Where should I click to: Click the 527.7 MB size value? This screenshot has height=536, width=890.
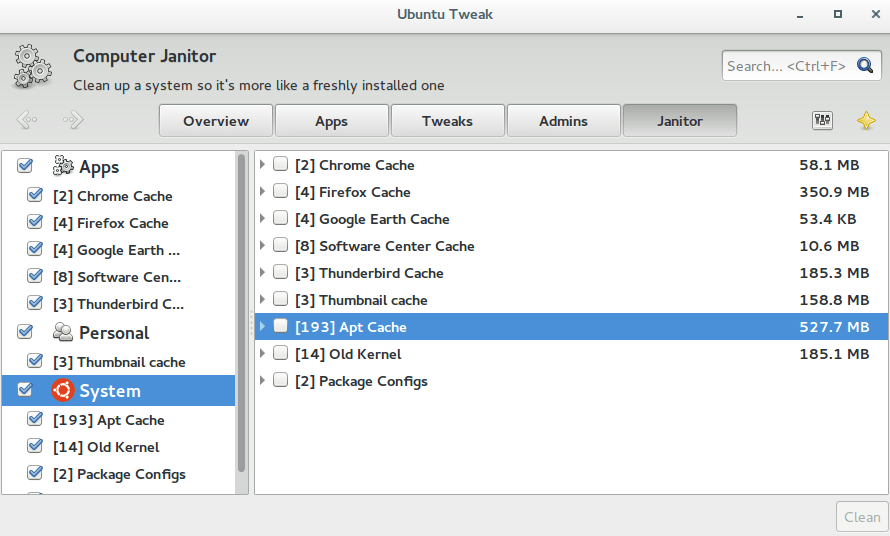834,327
